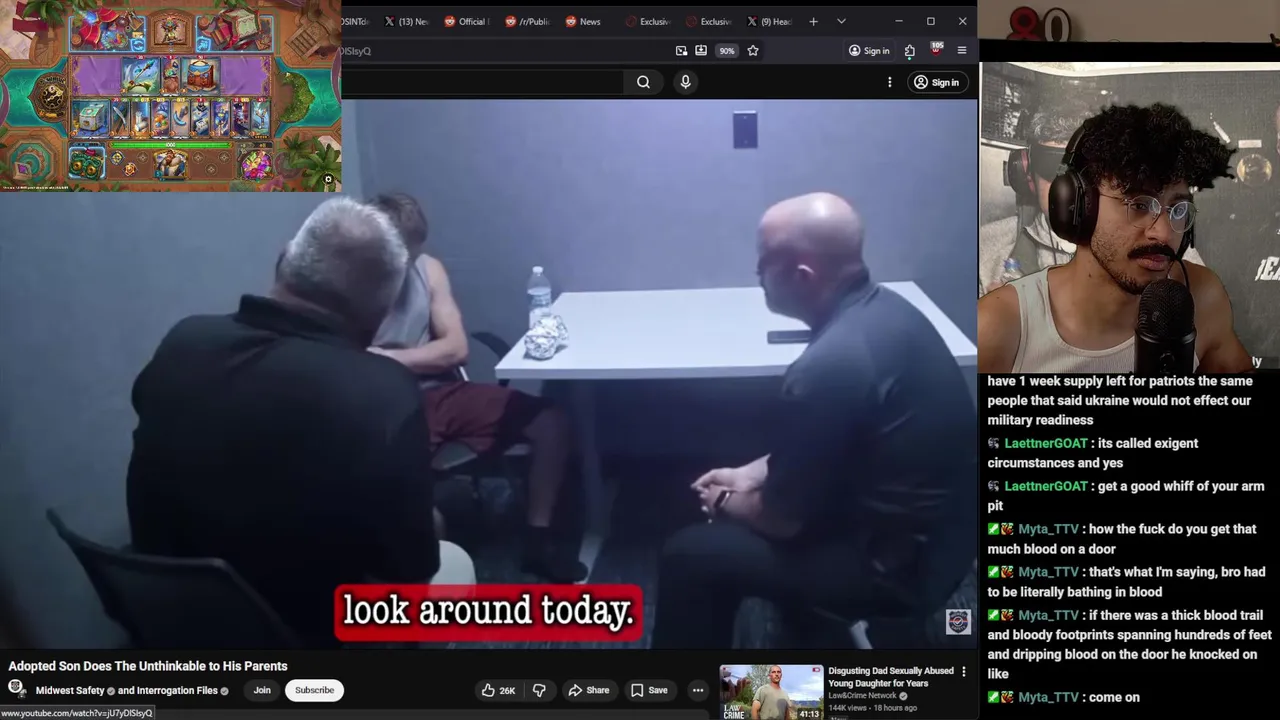Click the game overlay in the corner
The width and height of the screenshot is (1280, 720).
(170, 95)
